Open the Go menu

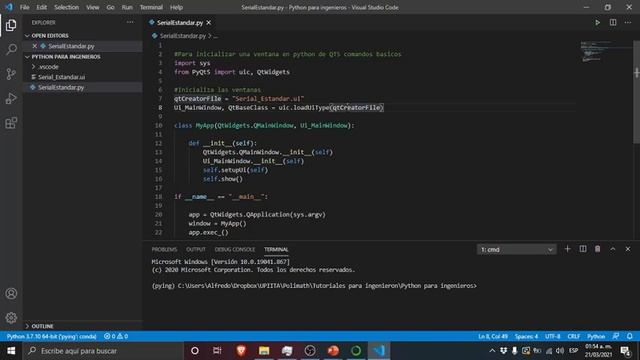click(x=110, y=7)
